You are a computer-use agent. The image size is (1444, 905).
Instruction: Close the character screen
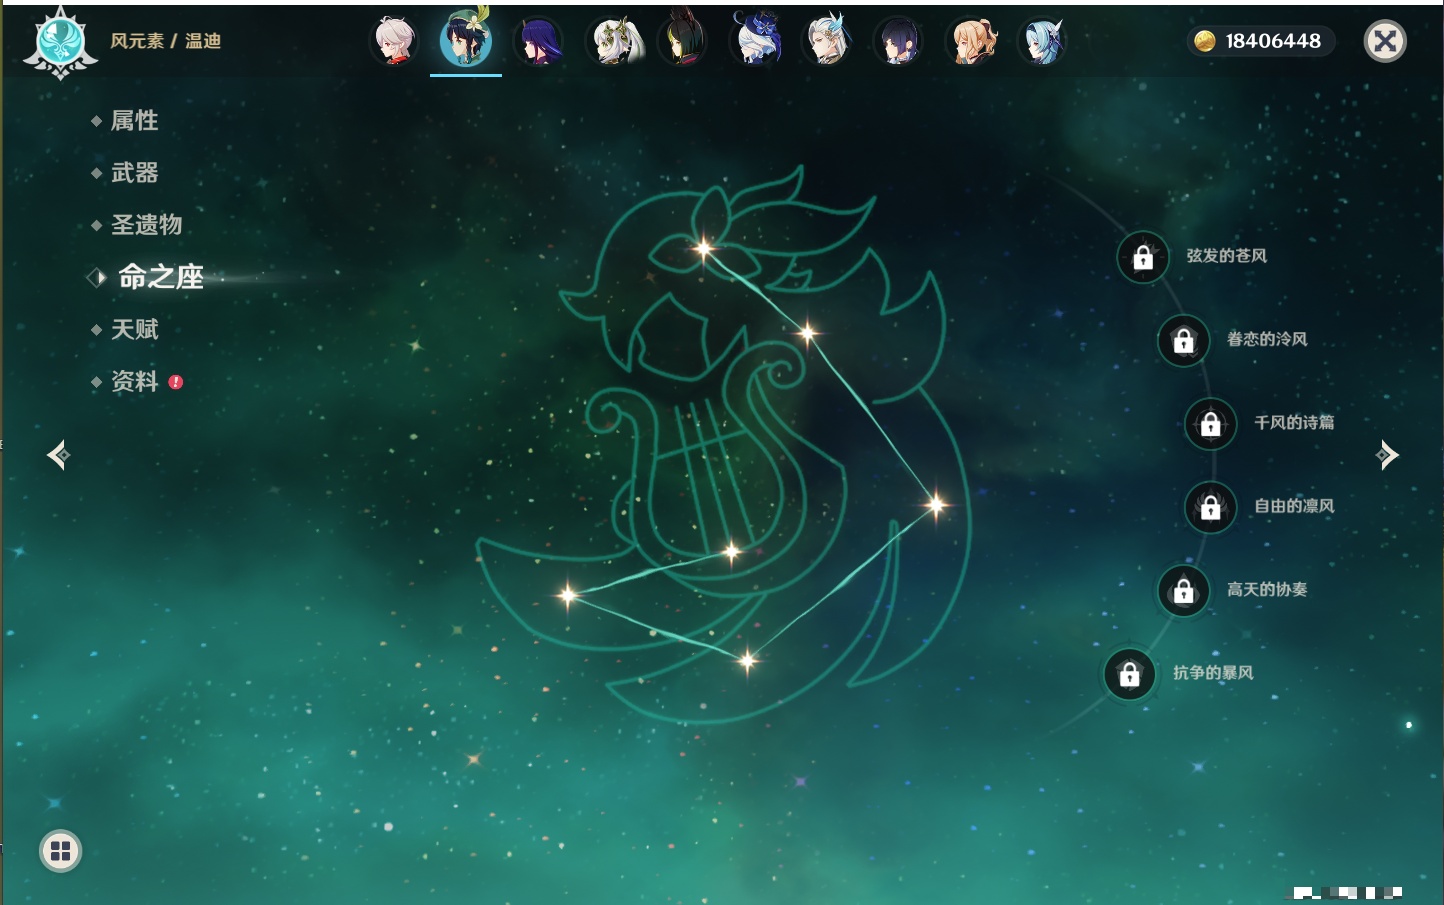1386,41
